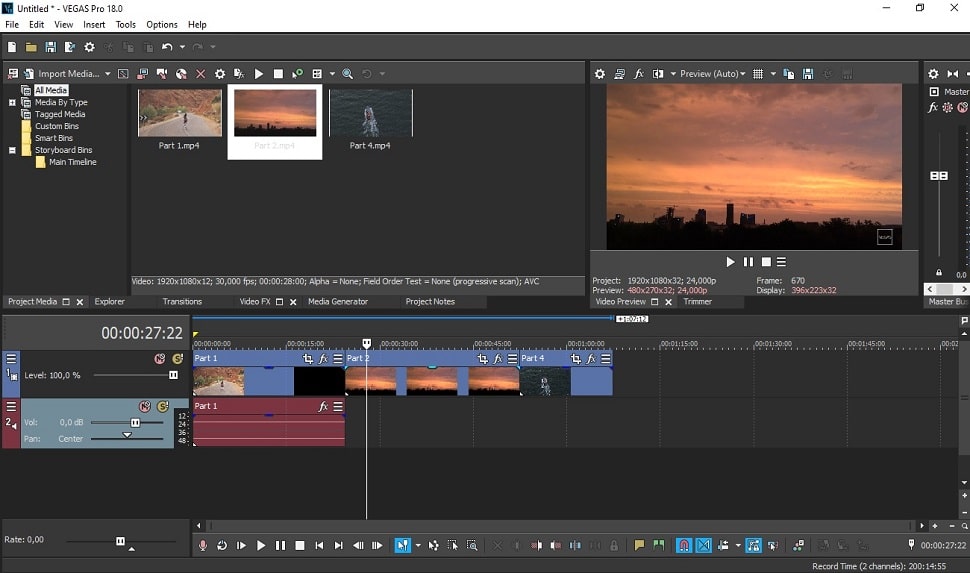Viewport: 970px width, 573px height.
Task: Click the Record microphone button
Action: (202, 545)
